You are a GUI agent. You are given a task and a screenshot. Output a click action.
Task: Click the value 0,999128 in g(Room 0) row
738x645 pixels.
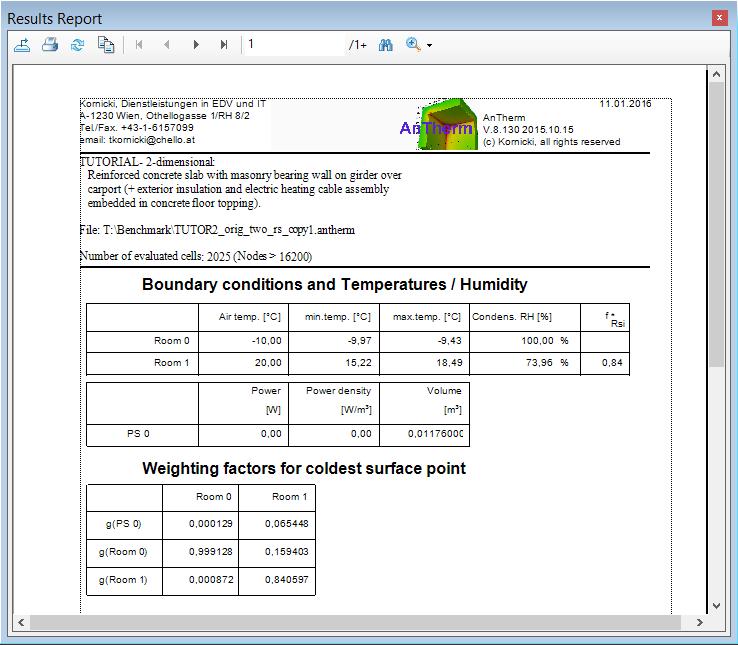pyautogui.click(x=211, y=552)
